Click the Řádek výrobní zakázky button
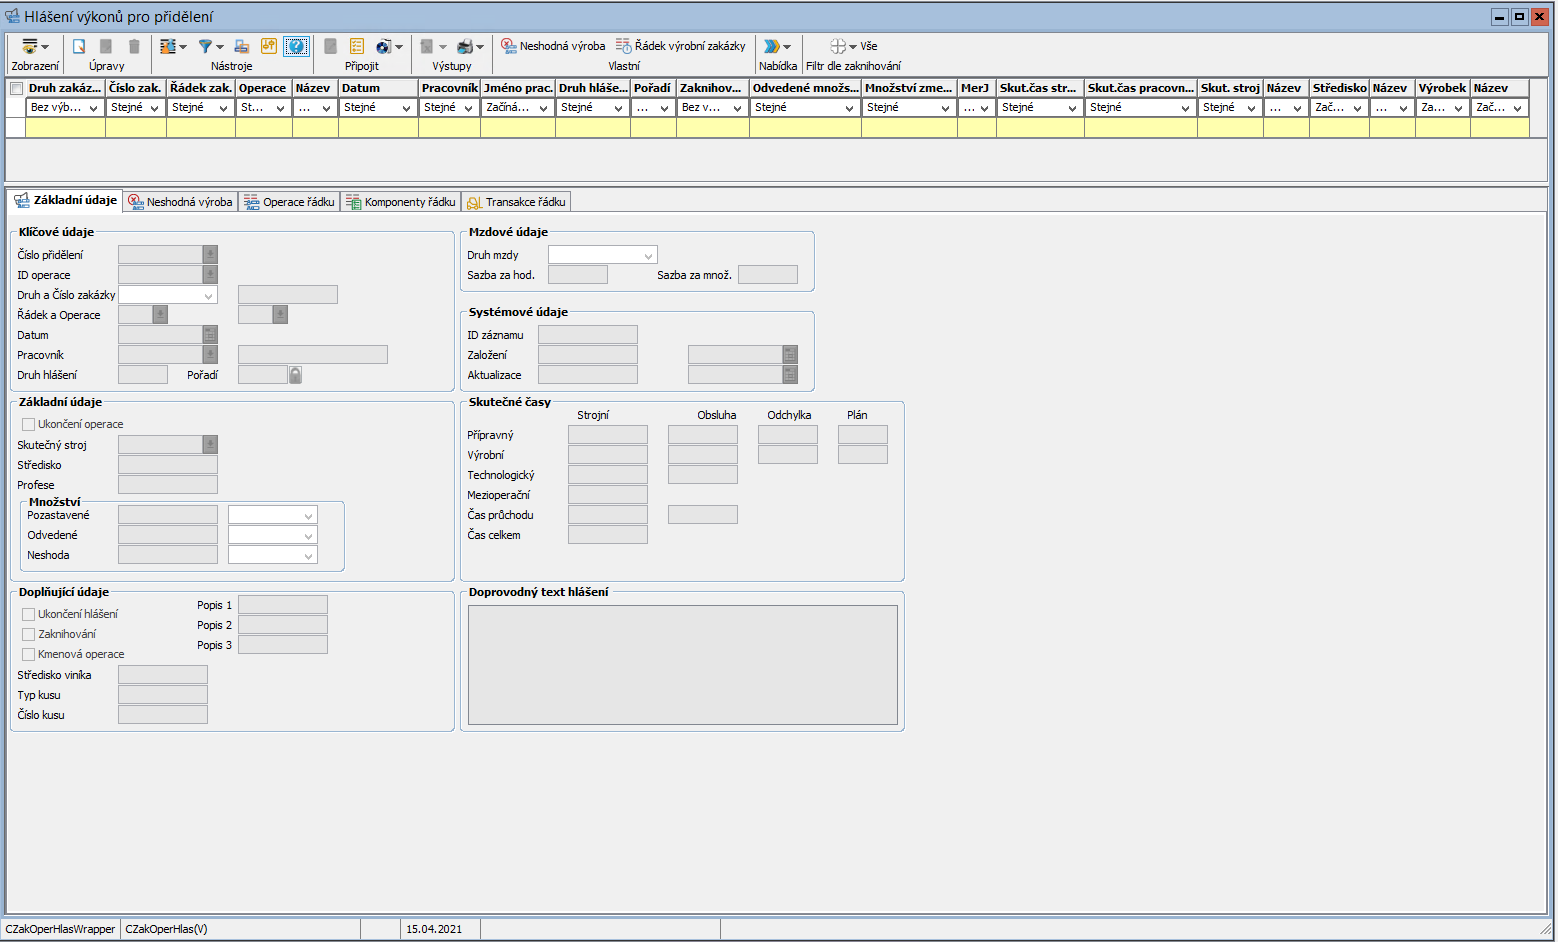The image size is (1558, 942). coord(680,46)
